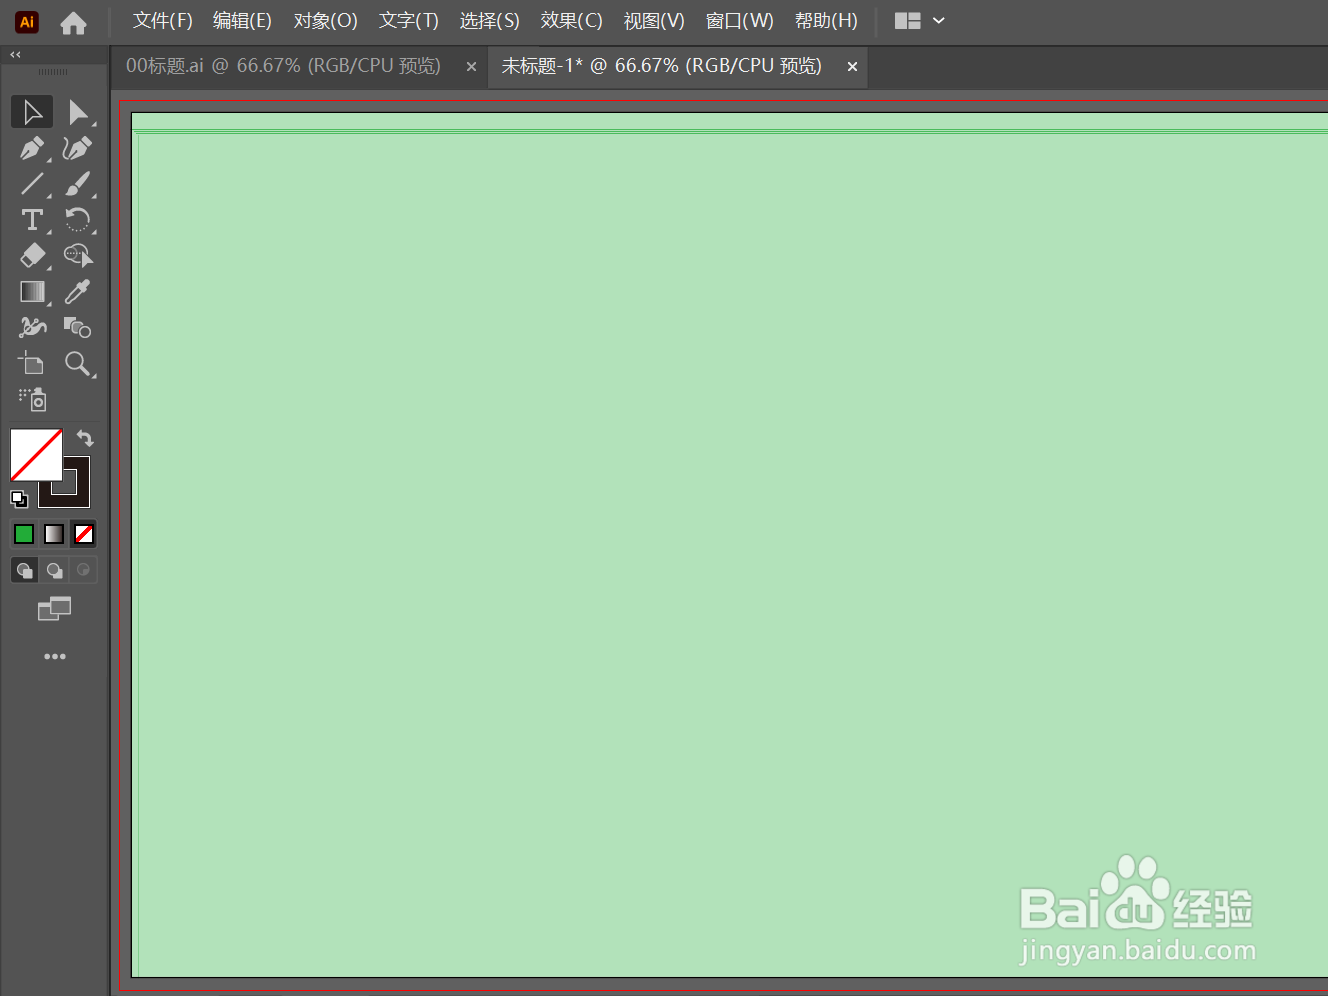The width and height of the screenshot is (1328, 996).
Task: Switch to 00标题.ai document tab
Action: 283,66
